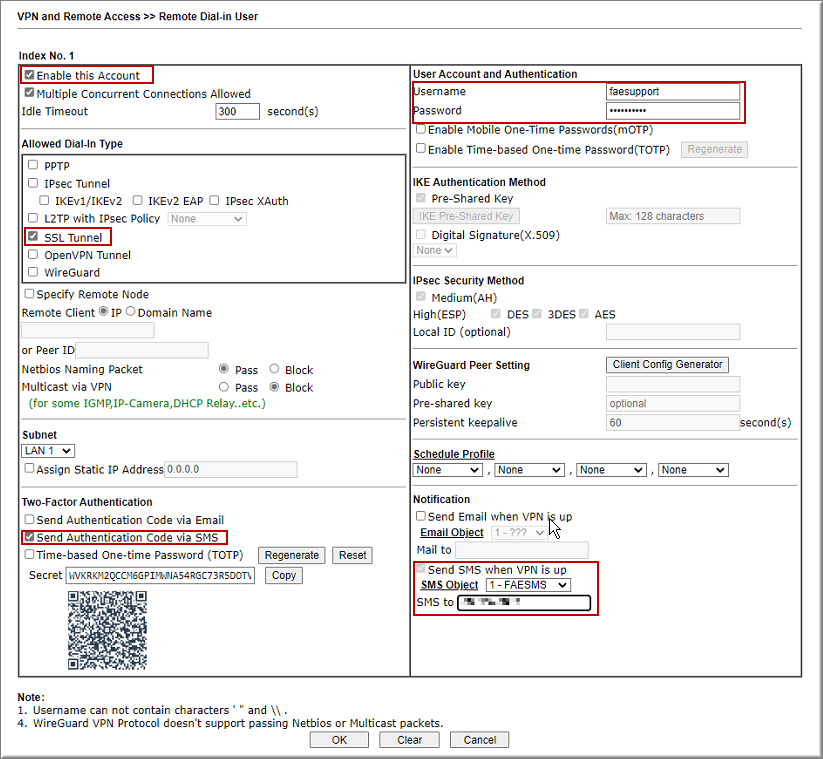Set Multicast via VPN to Pass
Image resolution: width=823 pixels, height=759 pixels.
click(x=224, y=387)
